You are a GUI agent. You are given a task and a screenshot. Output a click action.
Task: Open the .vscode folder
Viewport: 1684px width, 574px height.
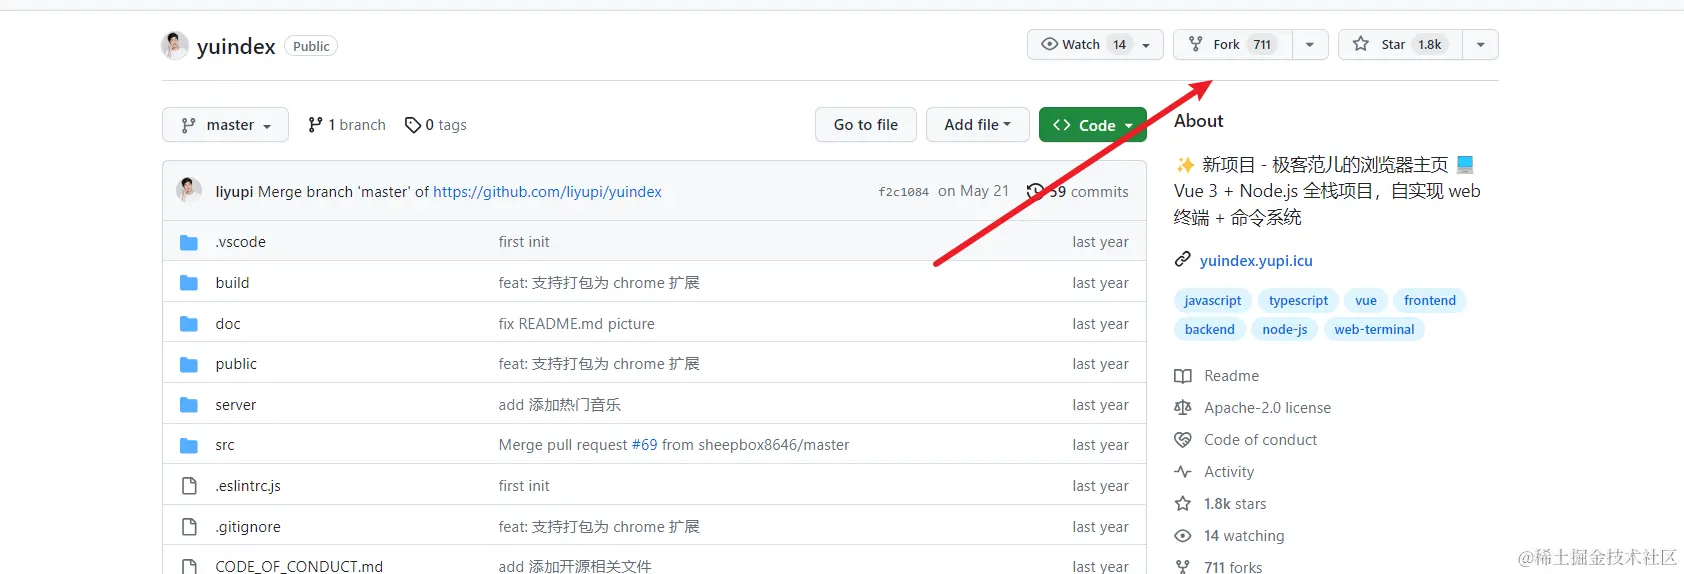pyautogui.click(x=240, y=242)
